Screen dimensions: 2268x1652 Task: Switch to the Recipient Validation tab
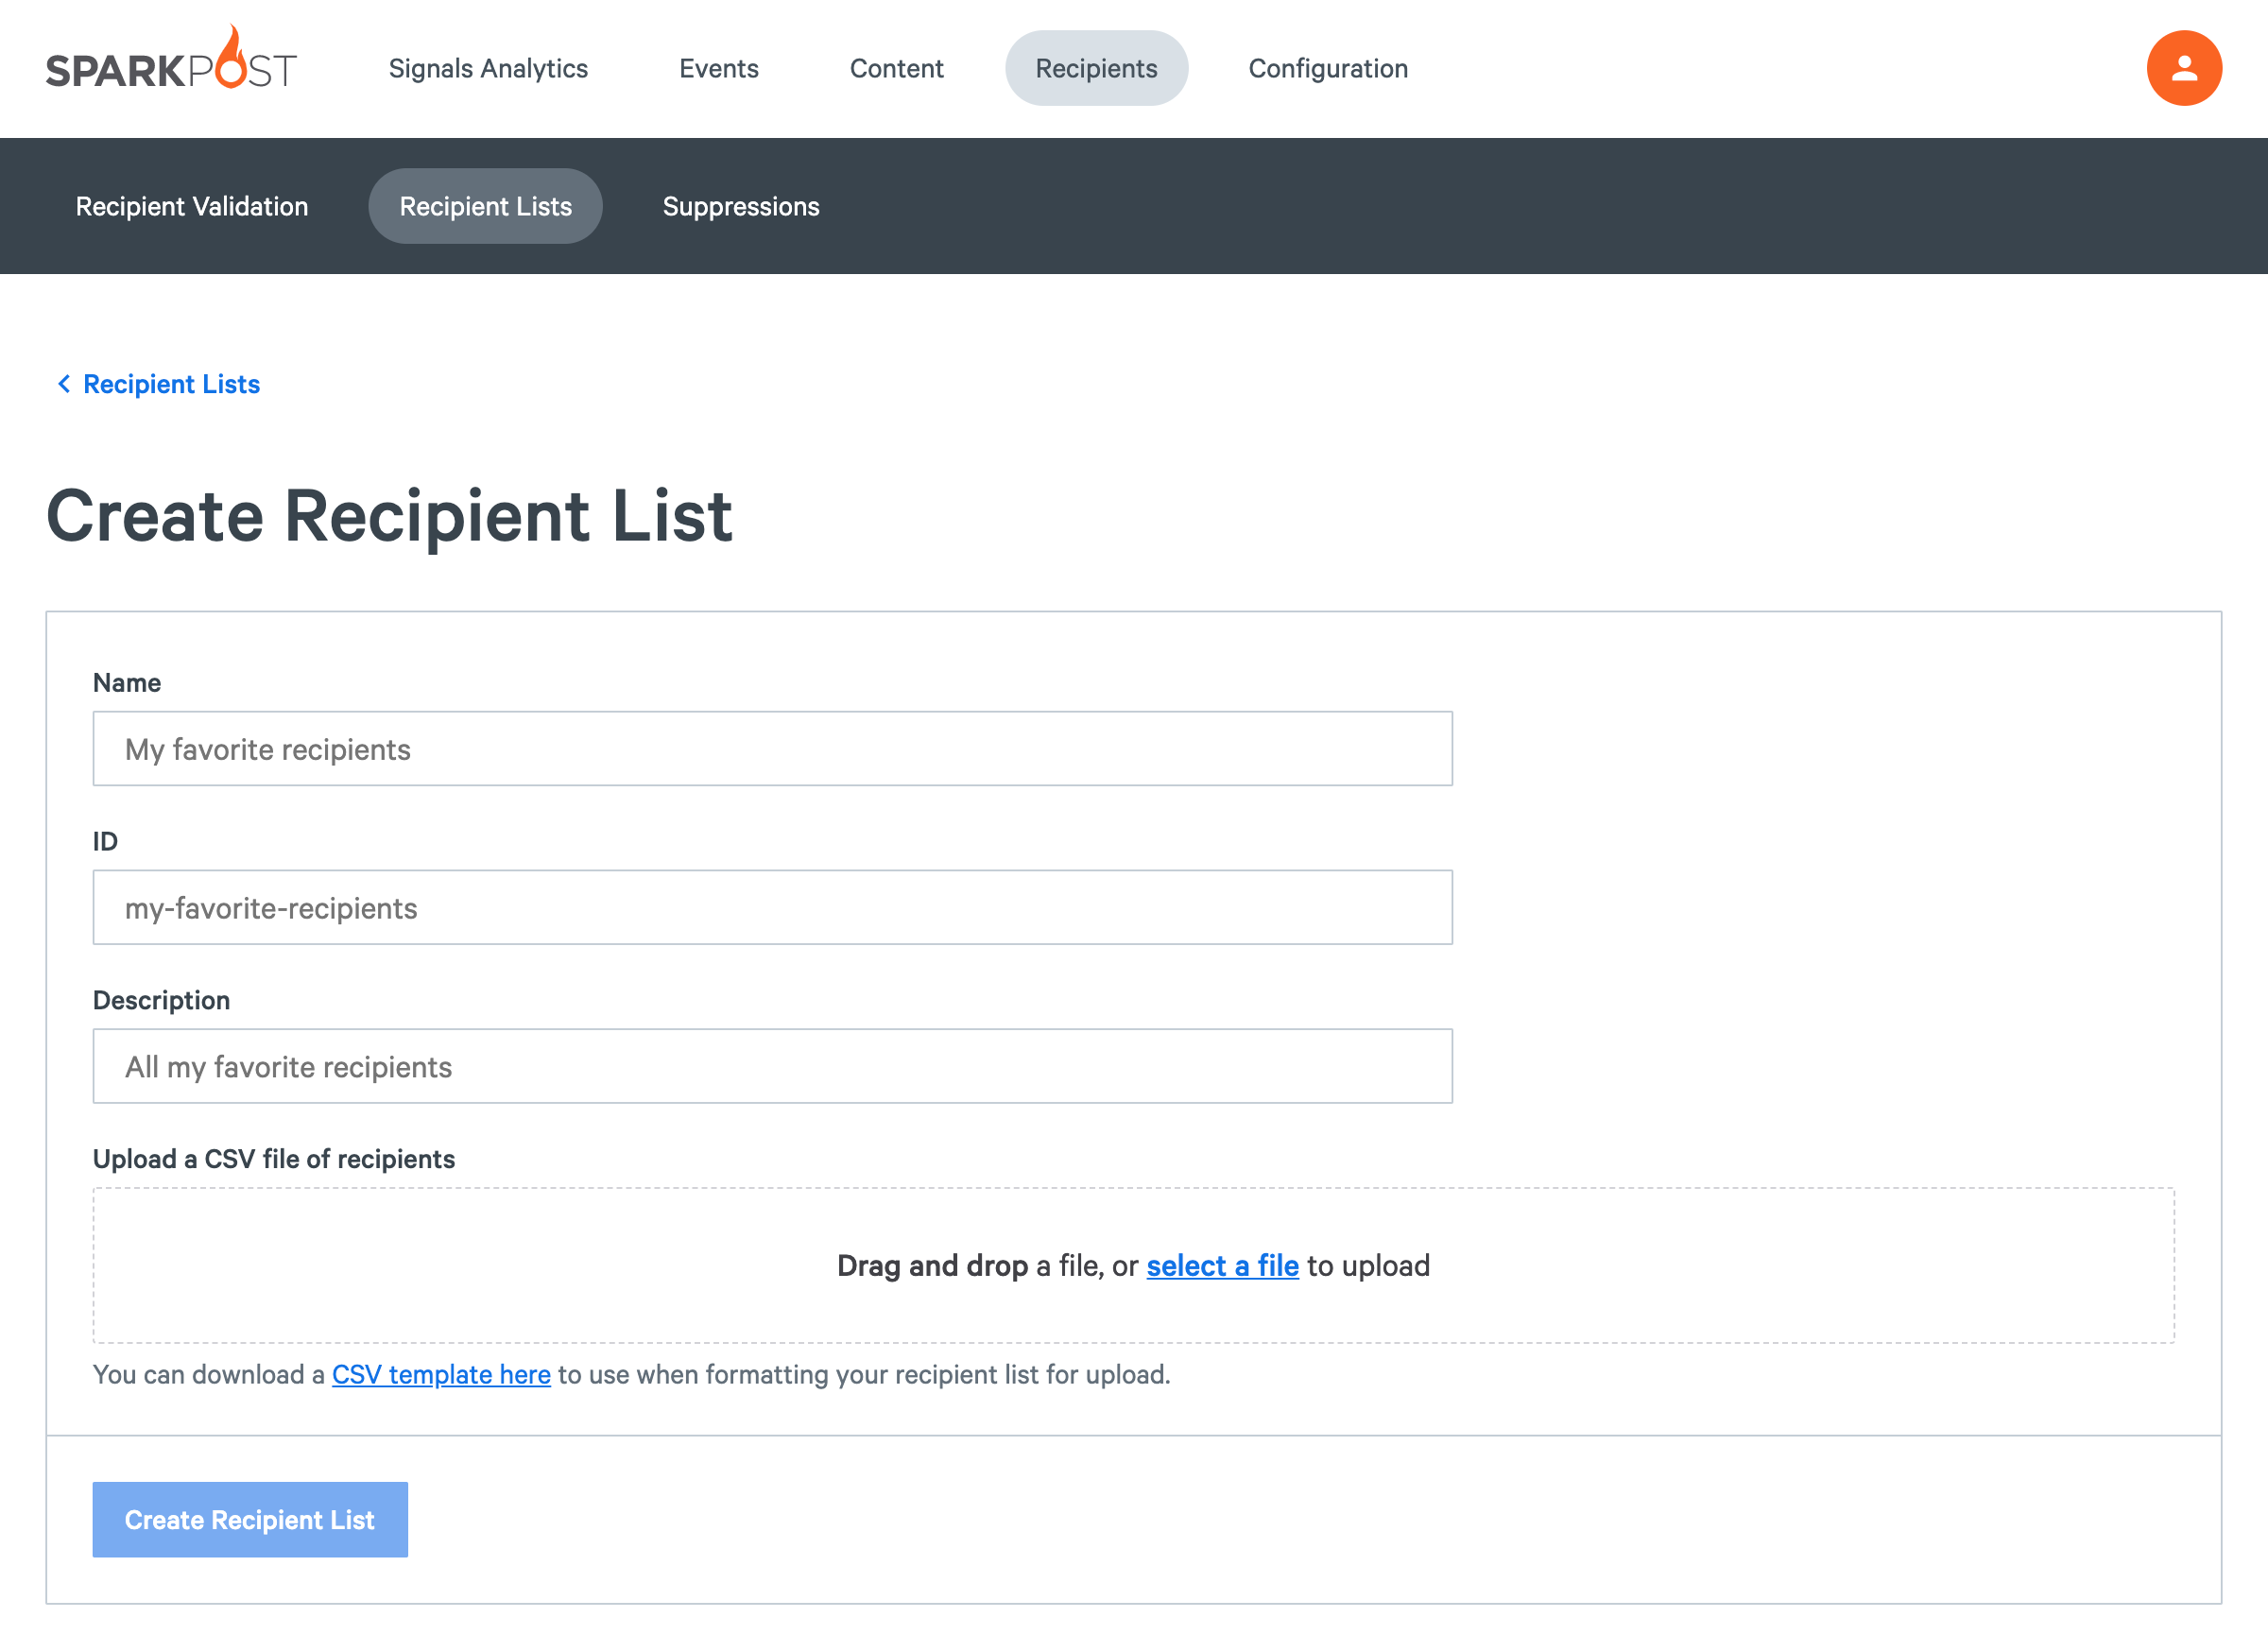tap(192, 206)
